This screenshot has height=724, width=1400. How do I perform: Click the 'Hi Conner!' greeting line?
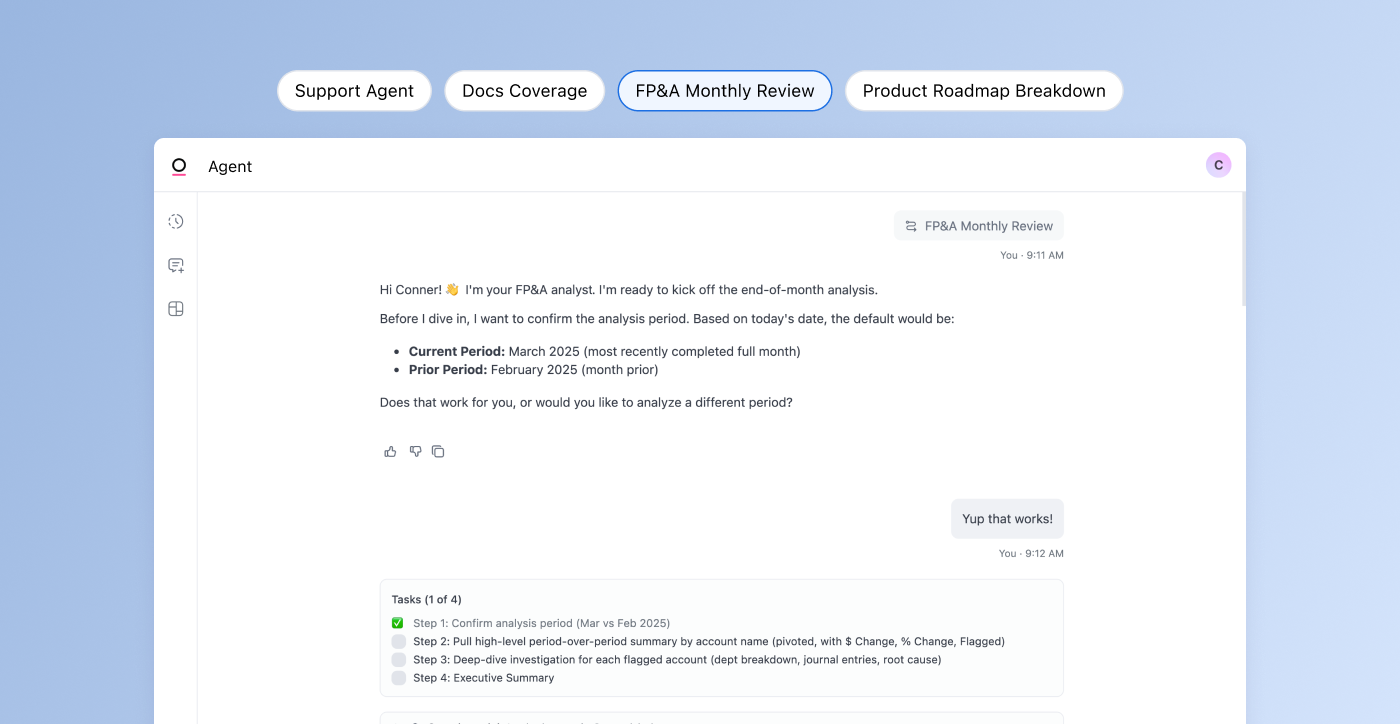(x=628, y=290)
